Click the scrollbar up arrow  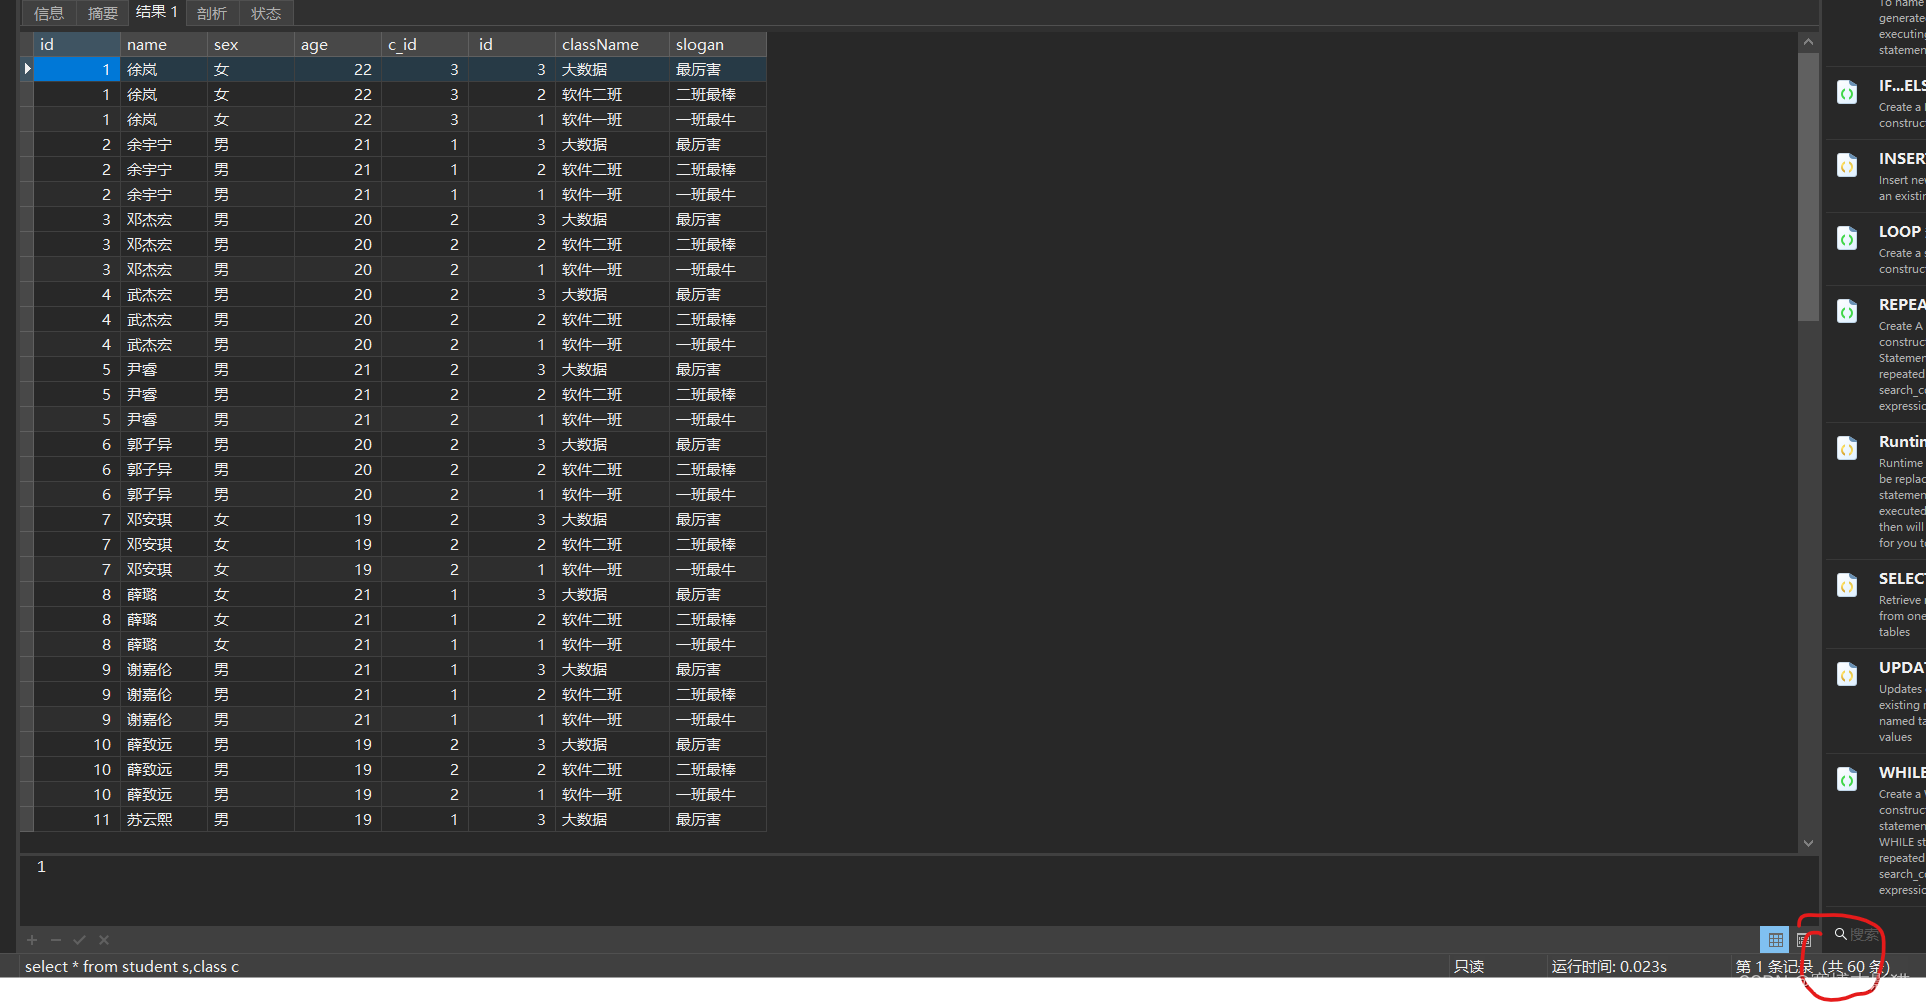[x=1808, y=42]
